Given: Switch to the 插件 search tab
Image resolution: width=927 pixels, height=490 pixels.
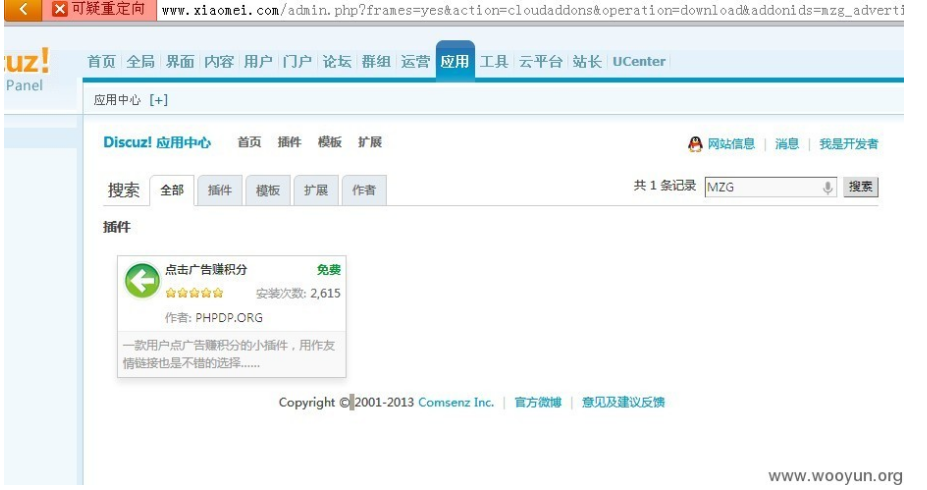Looking at the screenshot, I should (220, 190).
